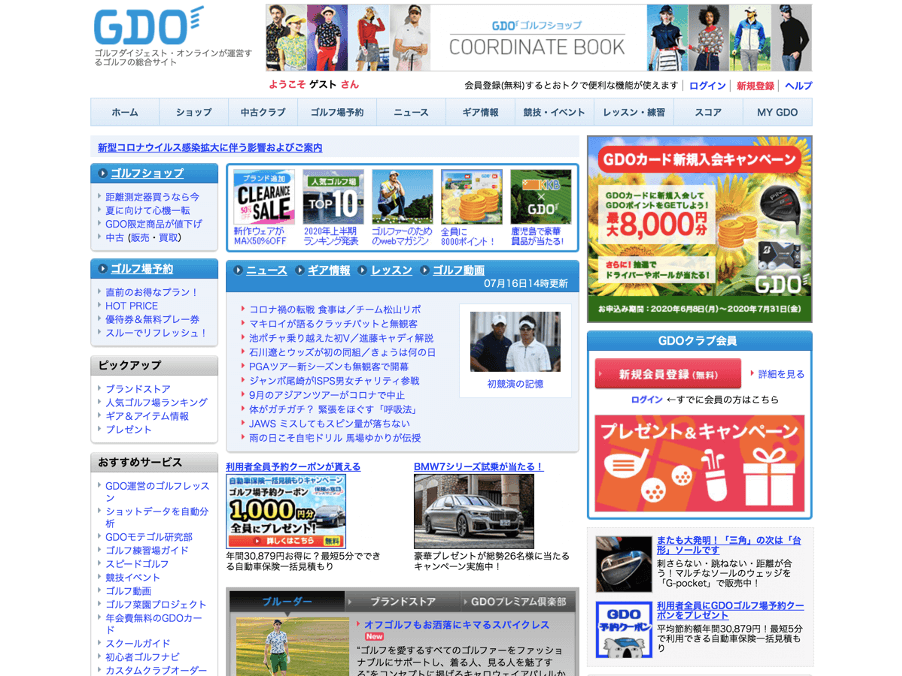Open BMW7シリーズ試乗が当たる link
The height and width of the screenshot is (676, 902).
click(x=479, y=467)
